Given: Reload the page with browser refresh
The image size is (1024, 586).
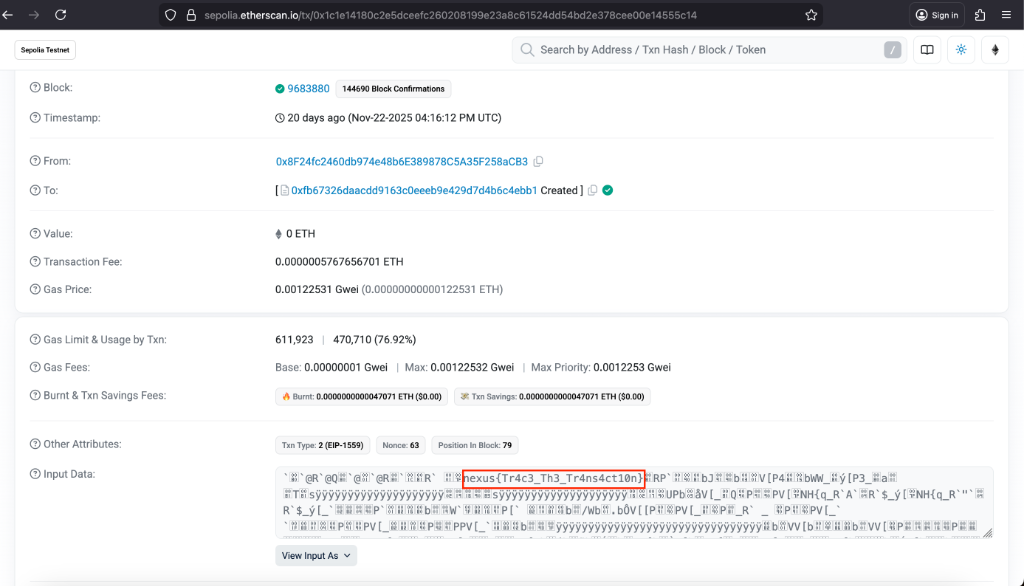Looking at the screenshot, I should [61, 15].
